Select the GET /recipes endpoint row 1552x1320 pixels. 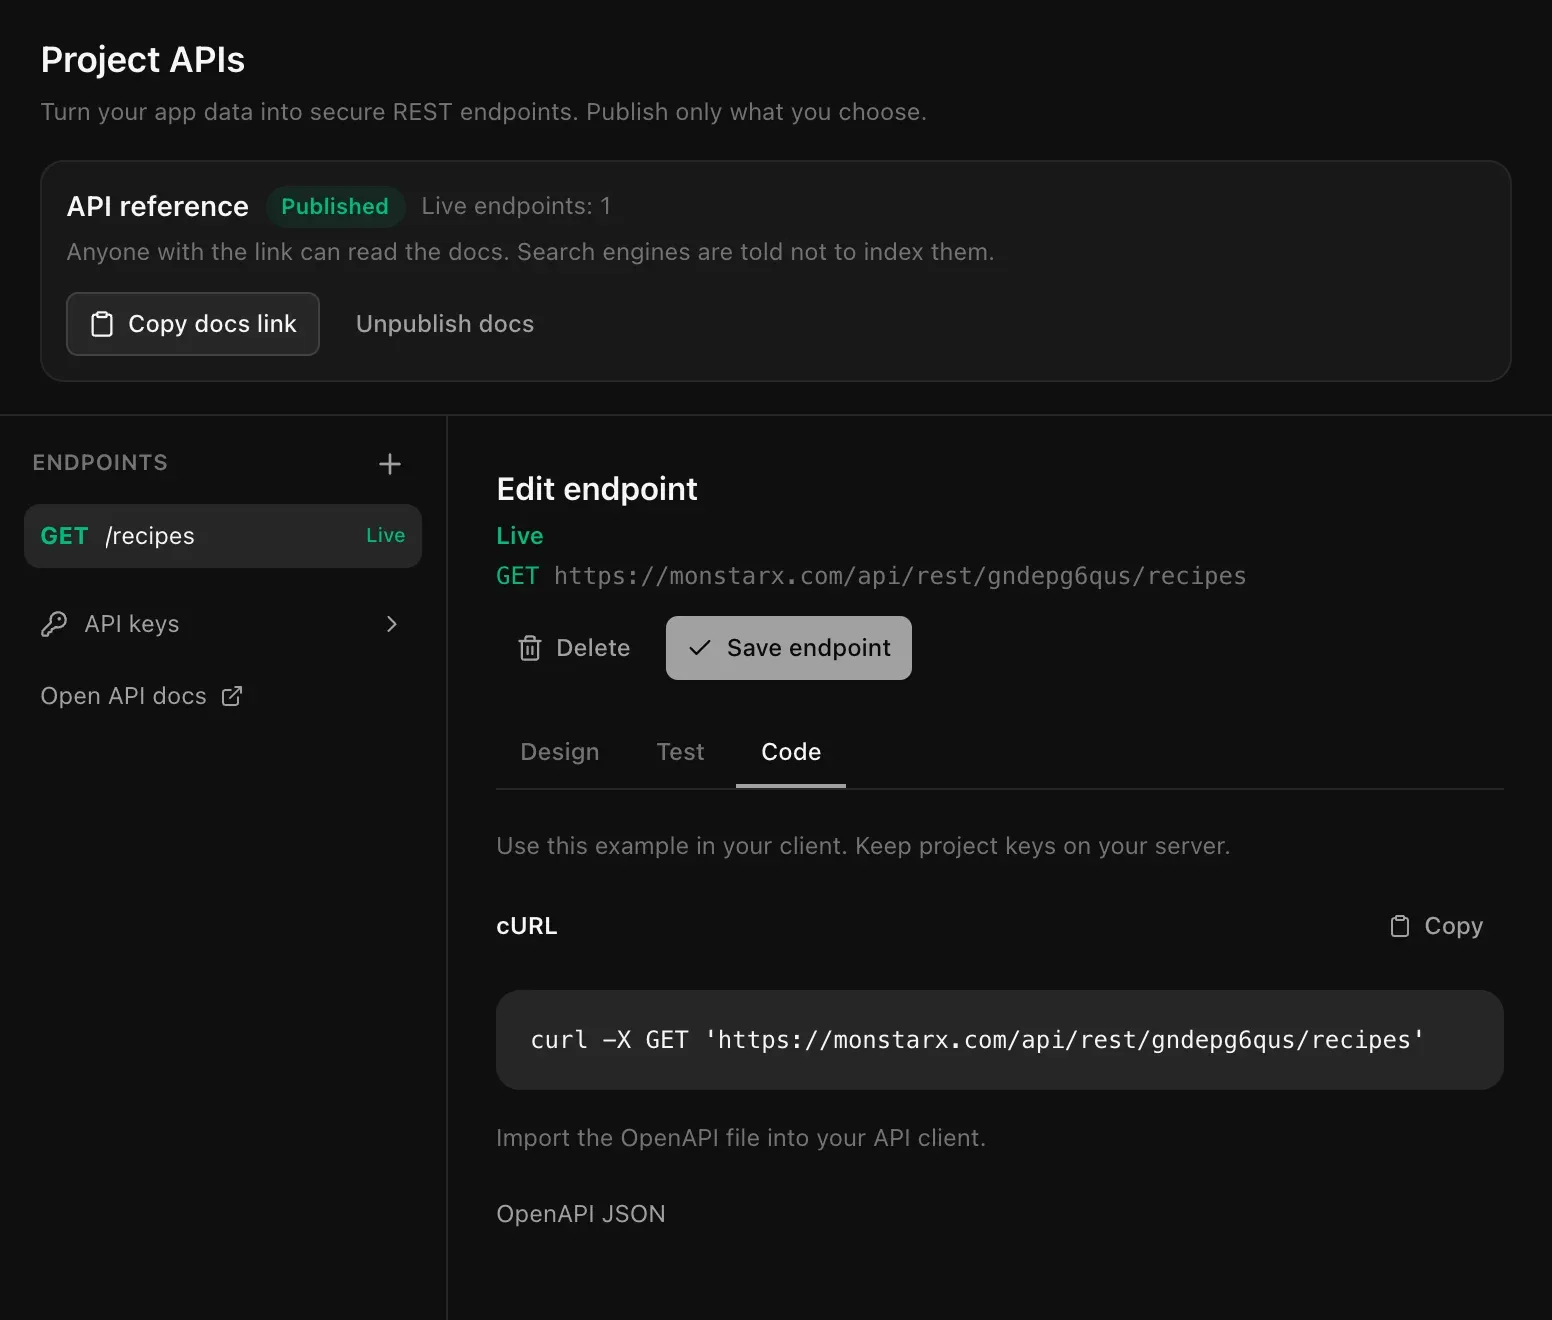[223, 536]
